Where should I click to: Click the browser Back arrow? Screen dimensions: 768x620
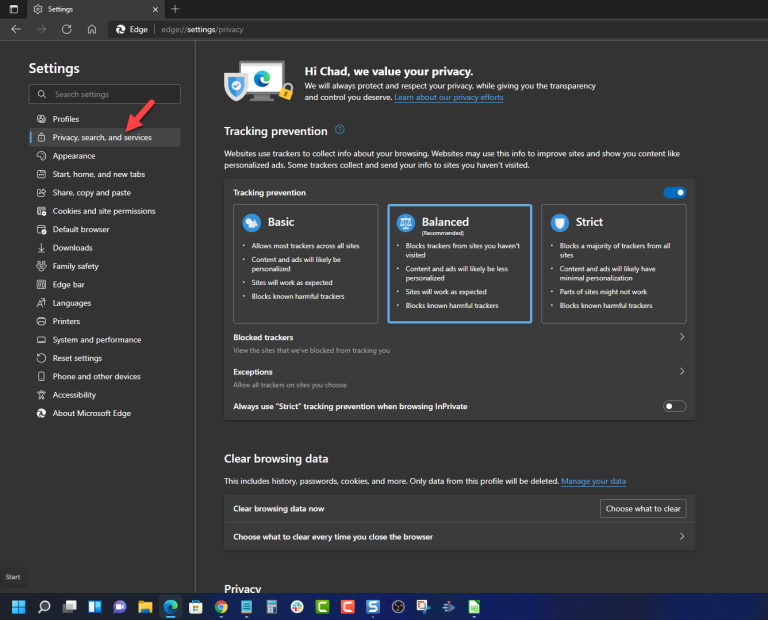pyautogui.click(x=16, y=29)
